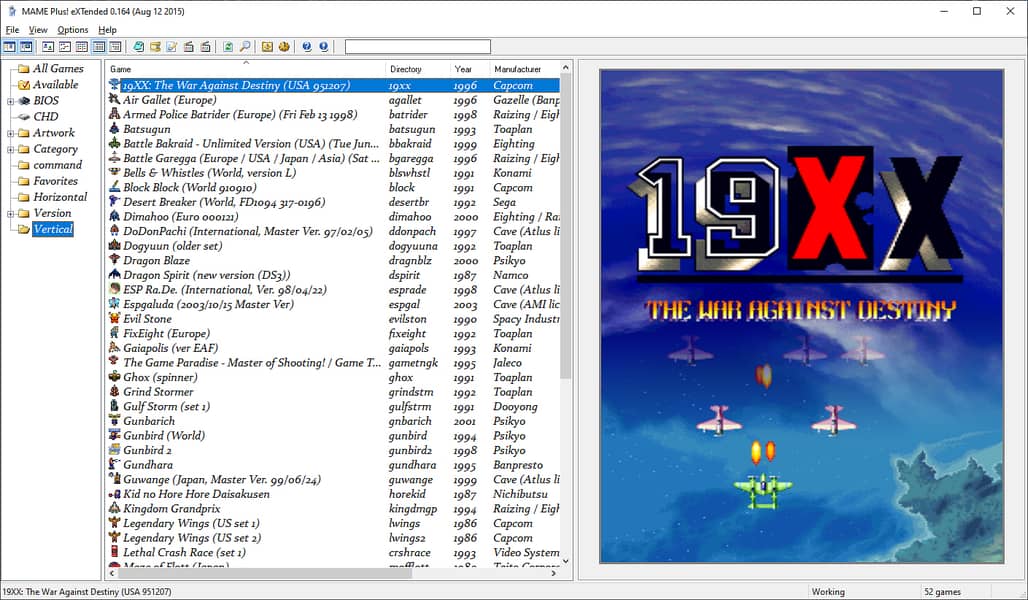
Task: Expand the Artwork folder tree node
Action: click(x=10, y=133)
